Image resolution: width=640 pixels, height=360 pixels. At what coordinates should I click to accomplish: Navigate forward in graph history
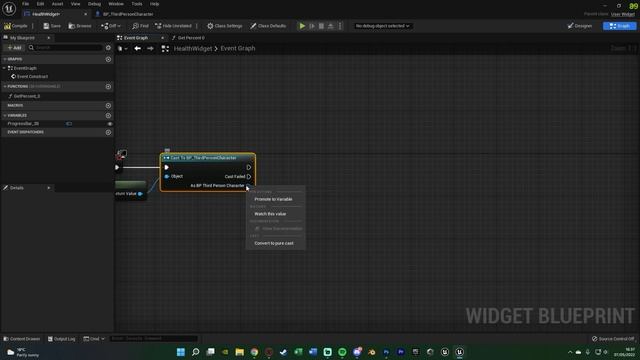(150, 49)
